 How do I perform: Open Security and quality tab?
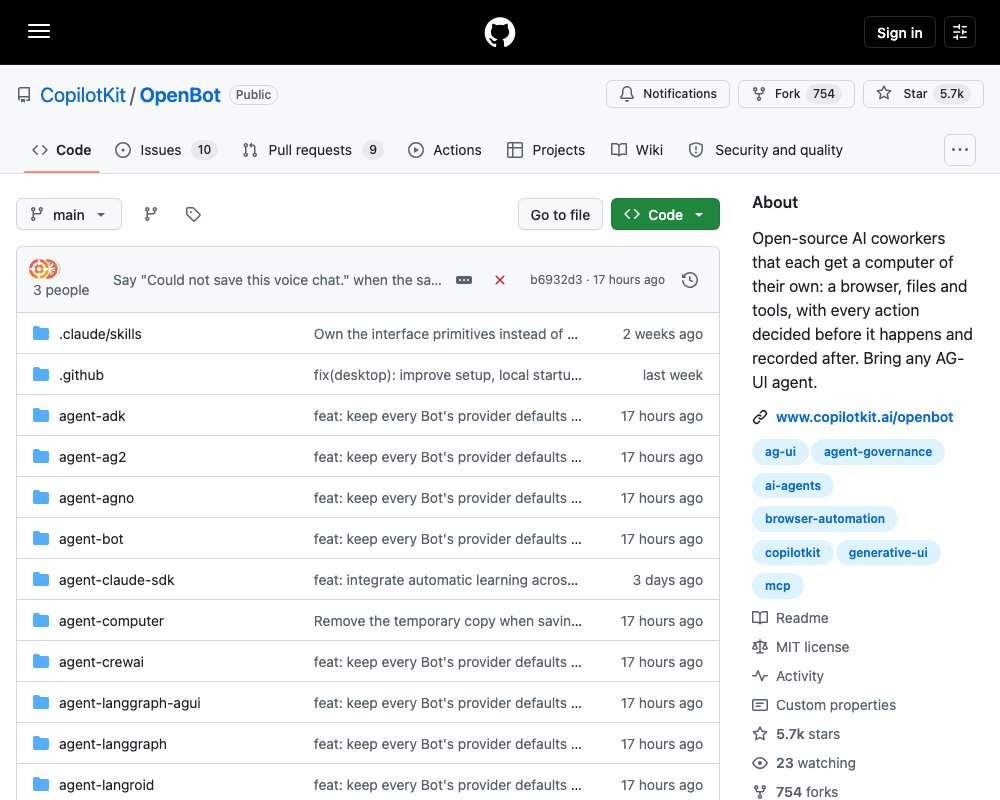[765, 150]
